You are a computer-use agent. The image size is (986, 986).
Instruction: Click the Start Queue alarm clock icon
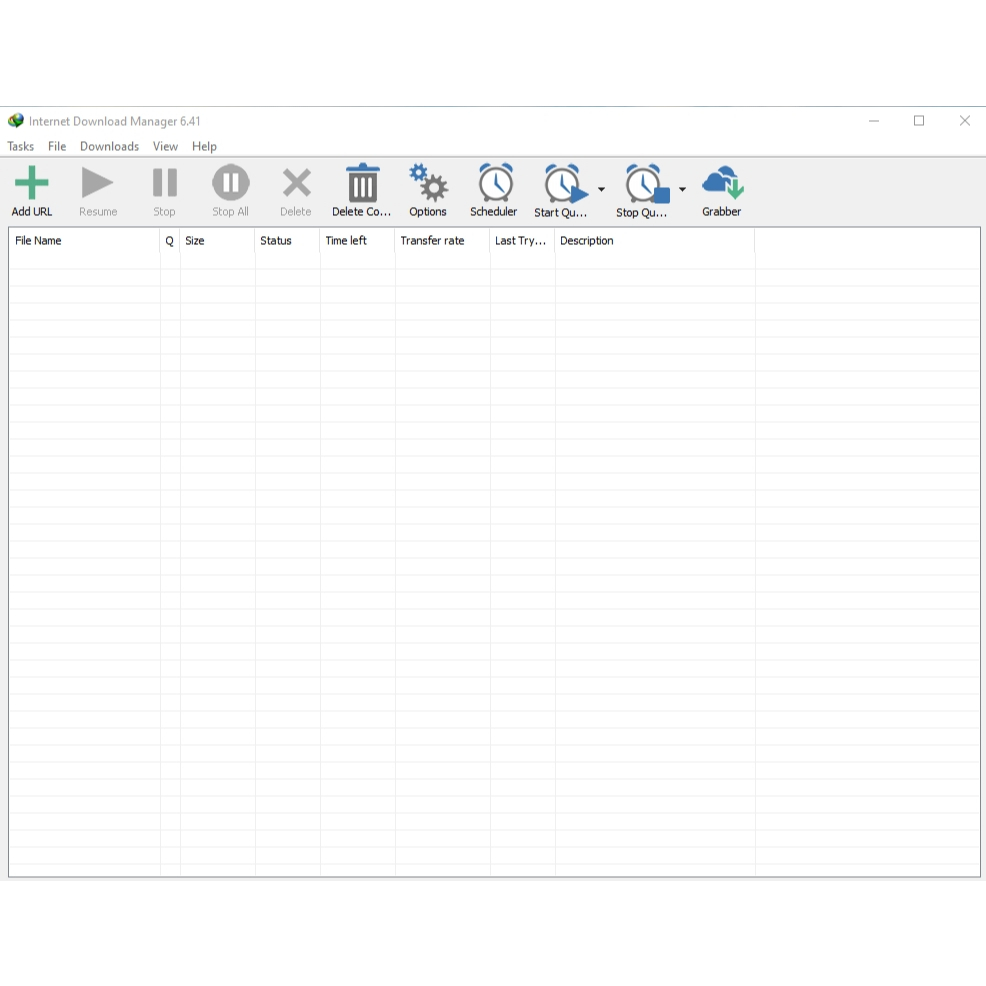(x=564, y=184)
